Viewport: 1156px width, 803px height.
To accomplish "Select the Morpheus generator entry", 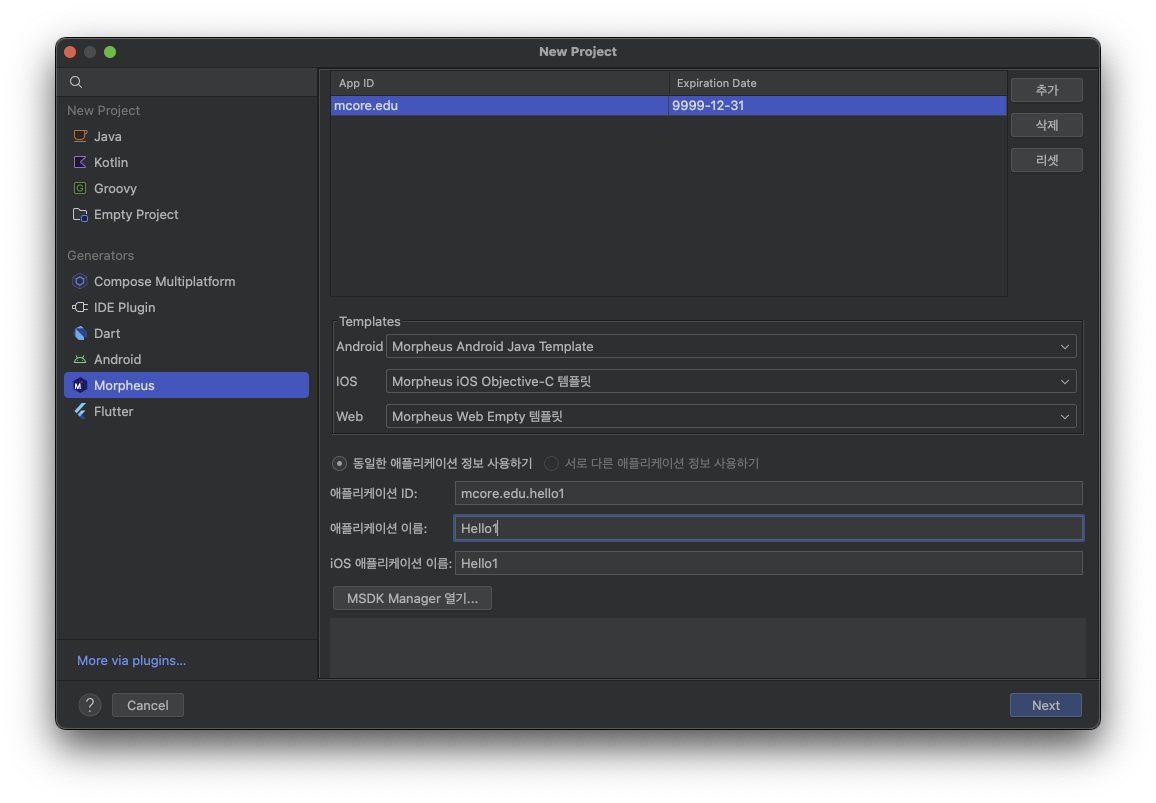I will pyautogui.click(x=124, y=385).
